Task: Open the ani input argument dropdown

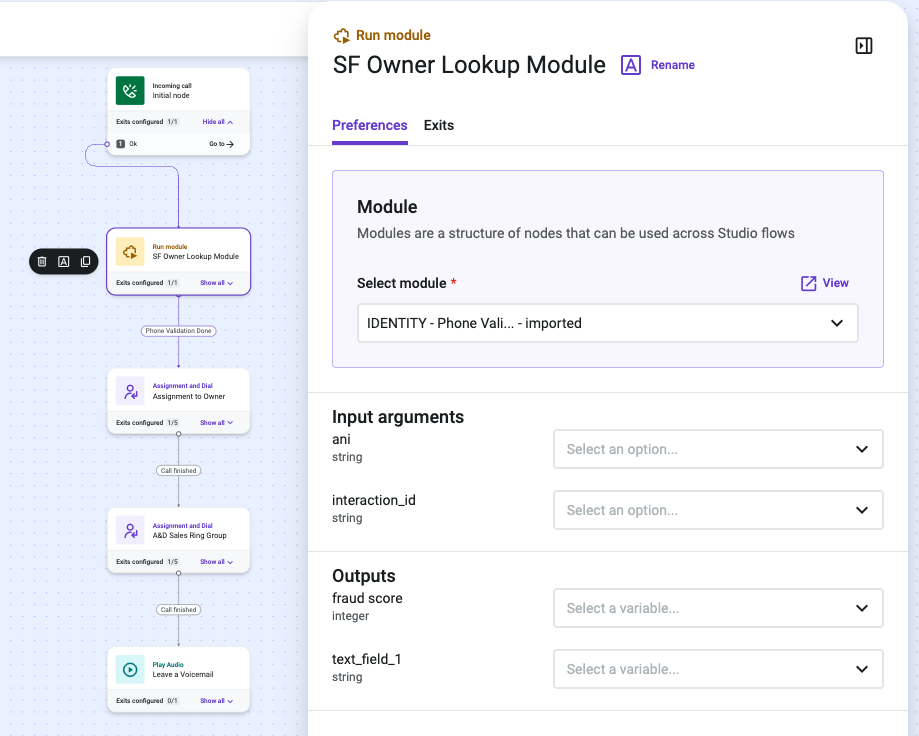Action: click(x=718, y=449)
